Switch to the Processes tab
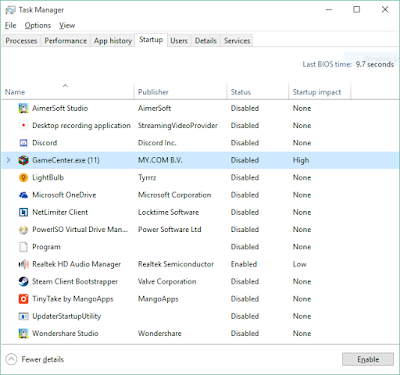Screen dimensions: 400x375 21,41
